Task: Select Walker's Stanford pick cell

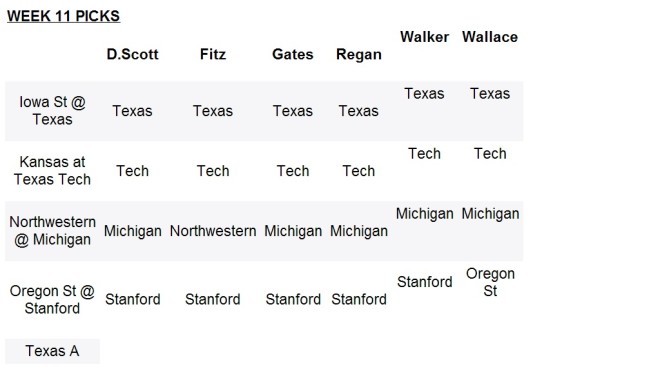Action: point(424,282)
